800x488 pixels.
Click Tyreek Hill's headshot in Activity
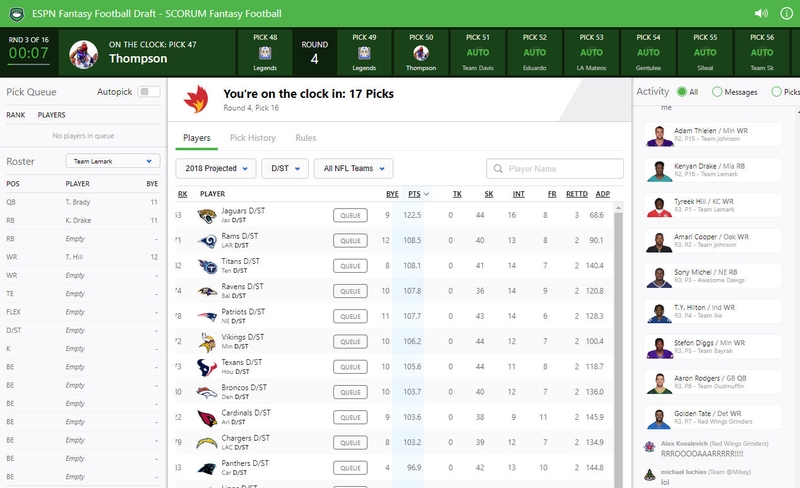pyautogui.click(x=659, y=206)
